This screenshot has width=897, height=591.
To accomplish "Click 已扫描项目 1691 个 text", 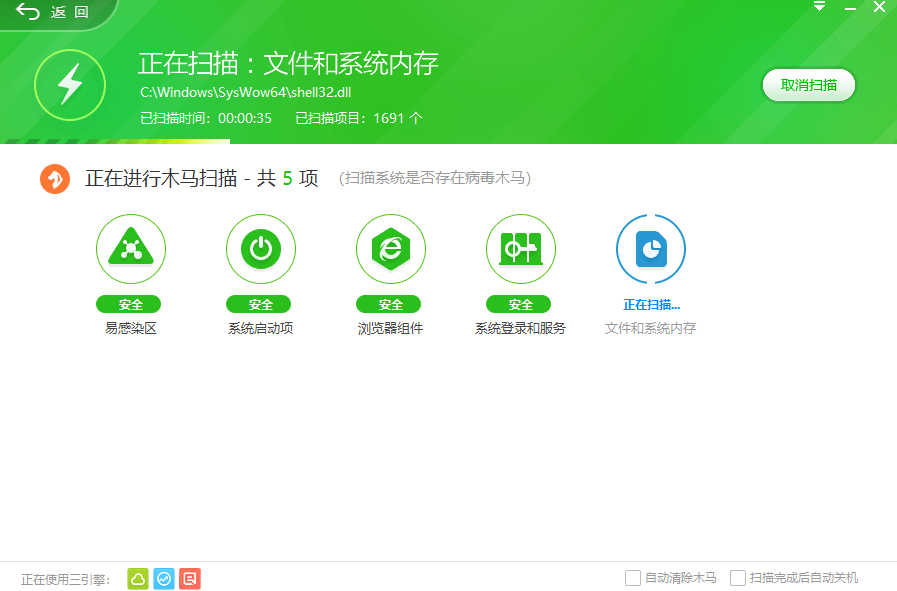I will click(x=359, y=118).
